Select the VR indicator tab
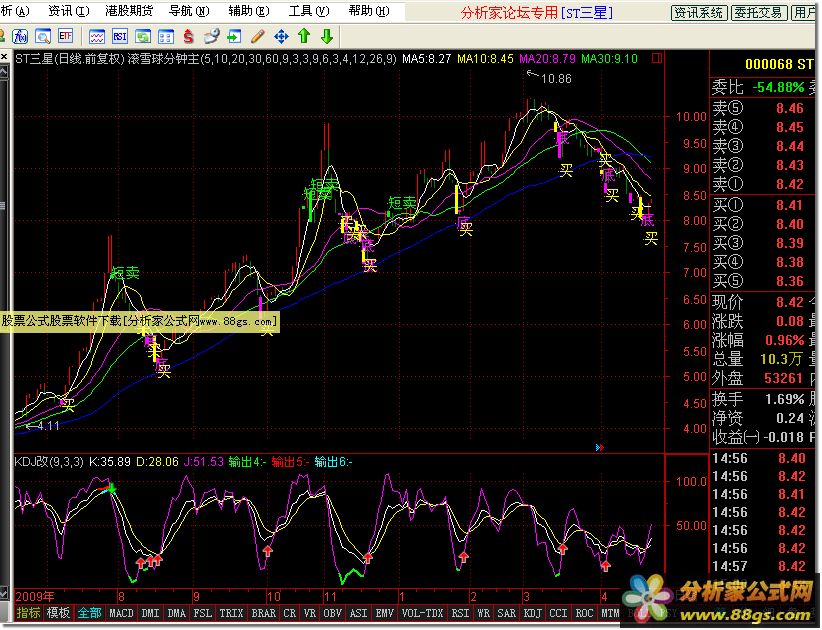The image size is (822, 630). 310,613
